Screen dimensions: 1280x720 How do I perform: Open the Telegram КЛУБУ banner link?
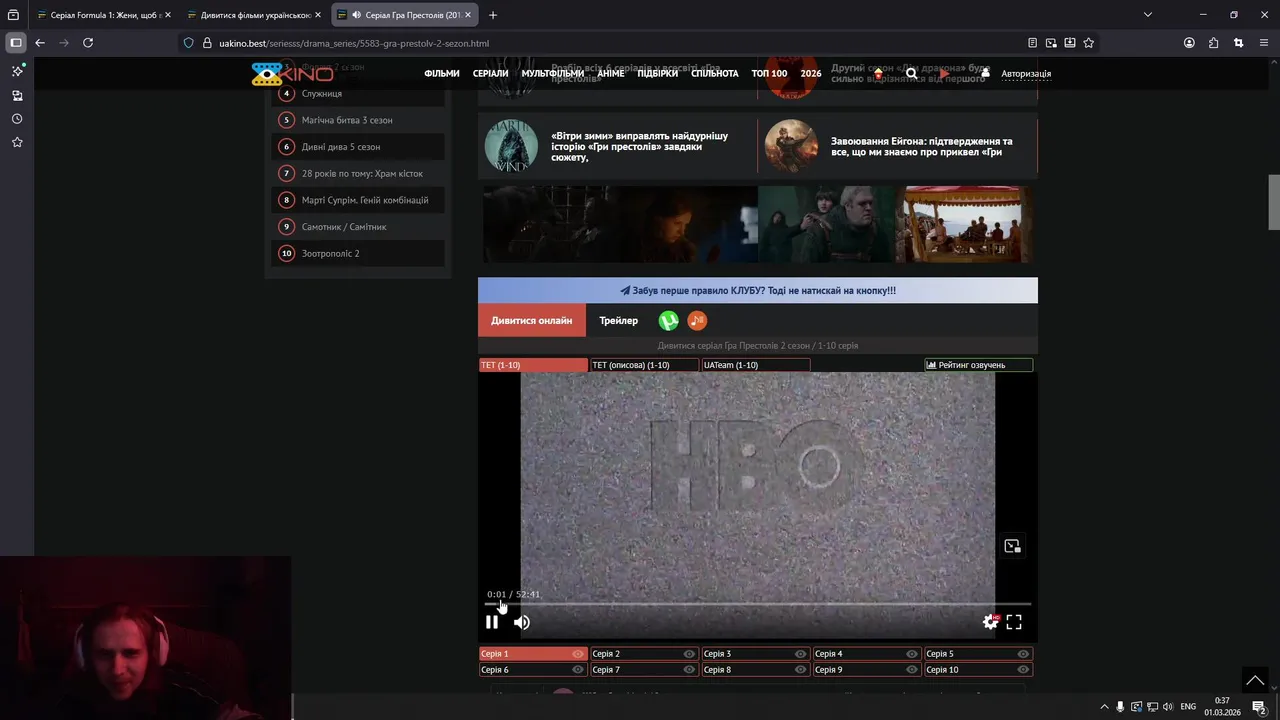tap(758, 291)
